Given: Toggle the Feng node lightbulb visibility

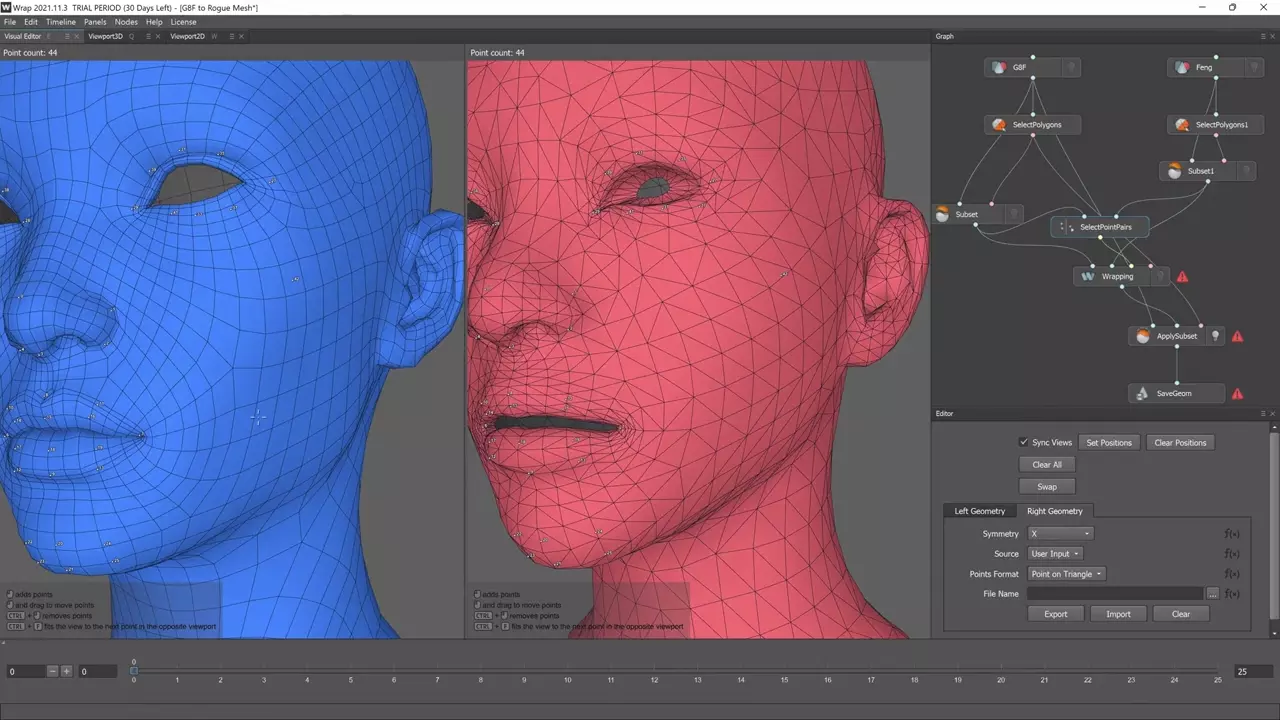Looking at the screenshot, I should 1254,68.
